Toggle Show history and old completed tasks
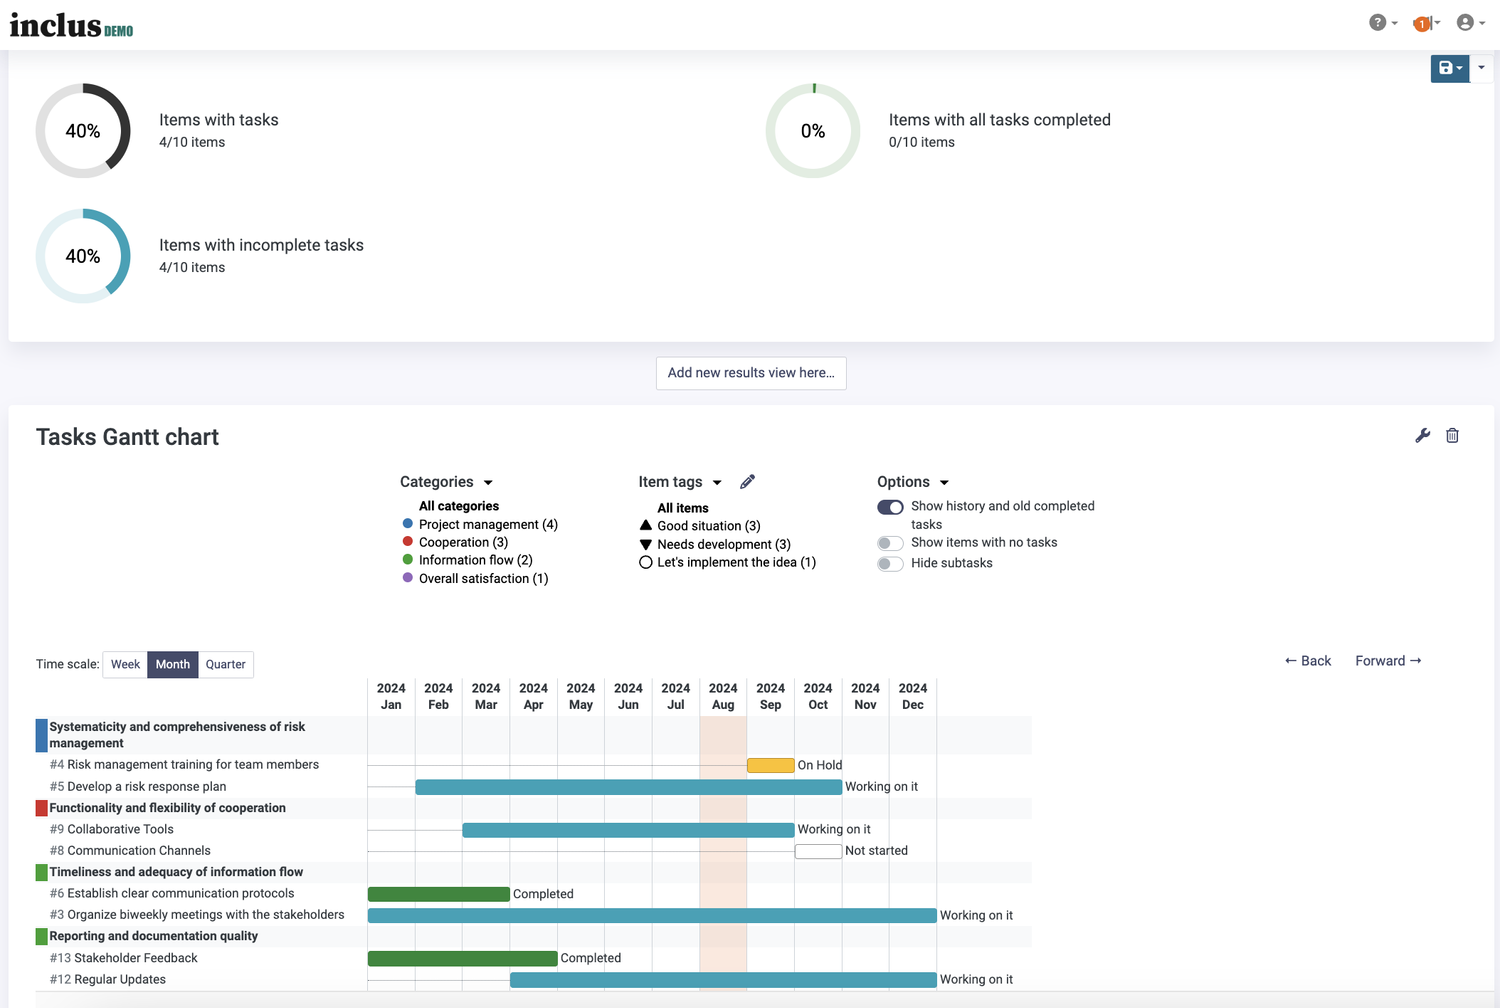1500x1008 pixels. click(890, 507)
